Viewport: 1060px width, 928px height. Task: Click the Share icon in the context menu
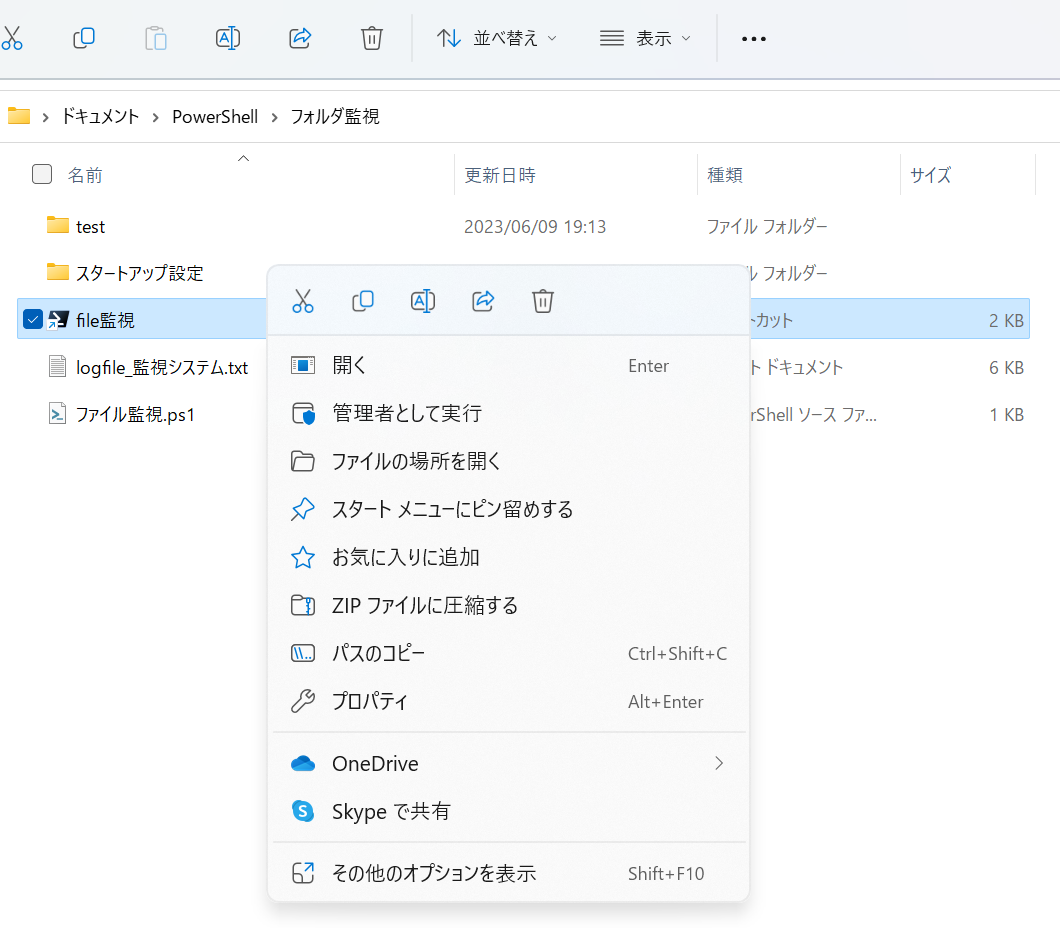[483, 301]
